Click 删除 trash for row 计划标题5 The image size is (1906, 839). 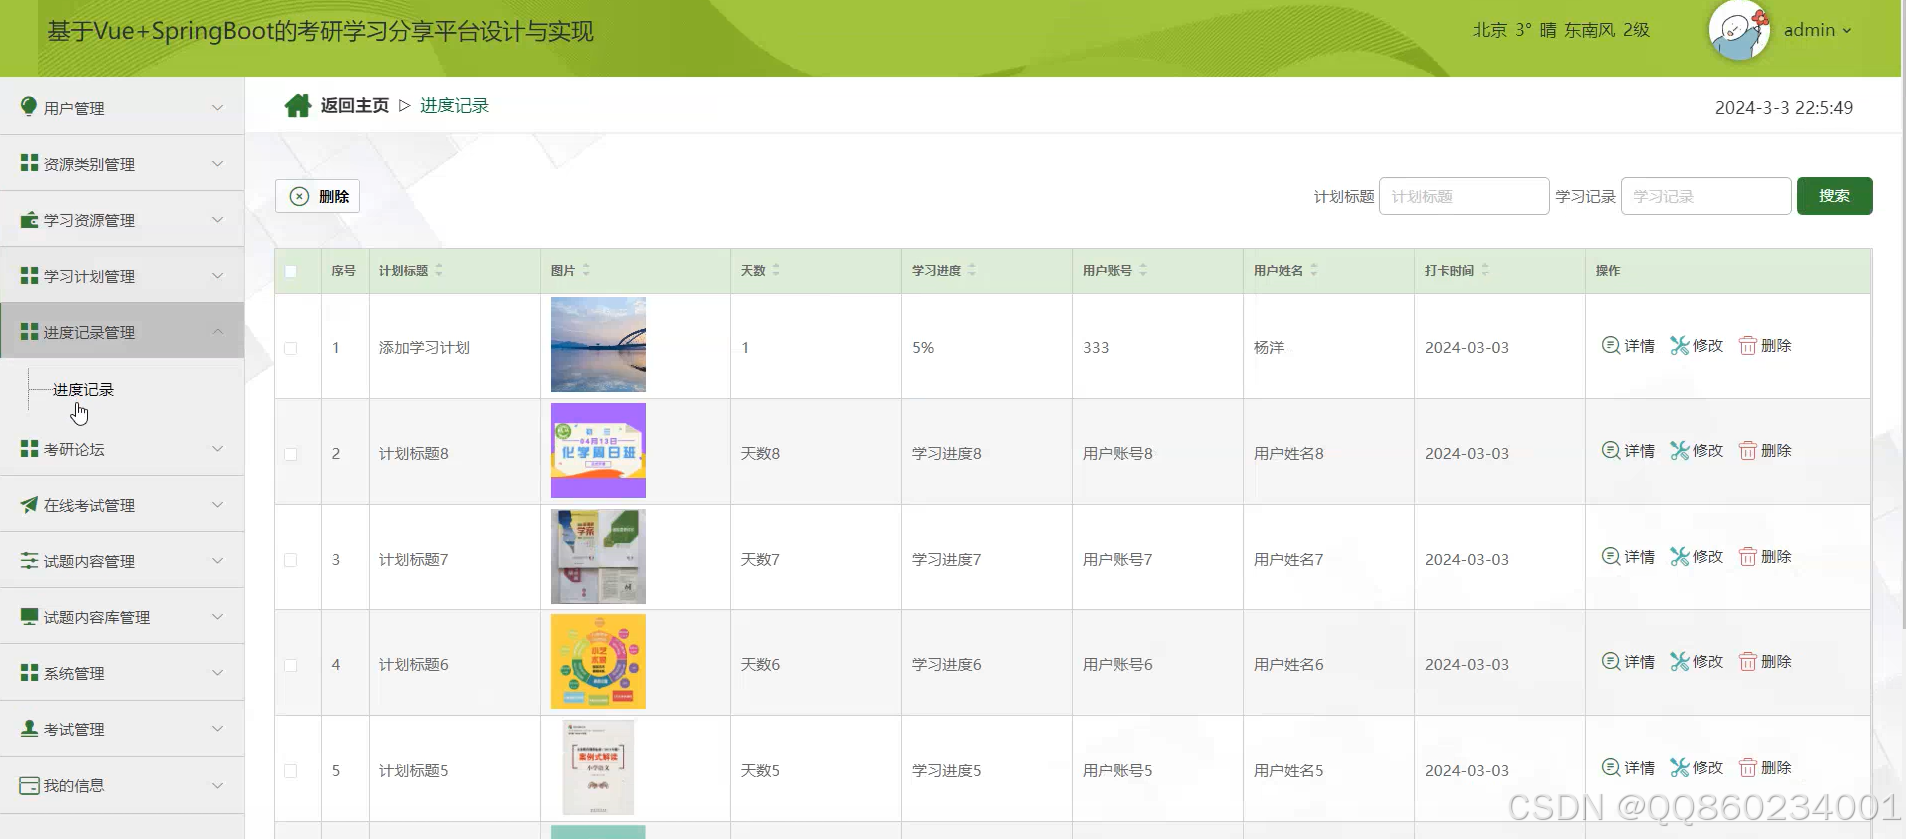1765,768
